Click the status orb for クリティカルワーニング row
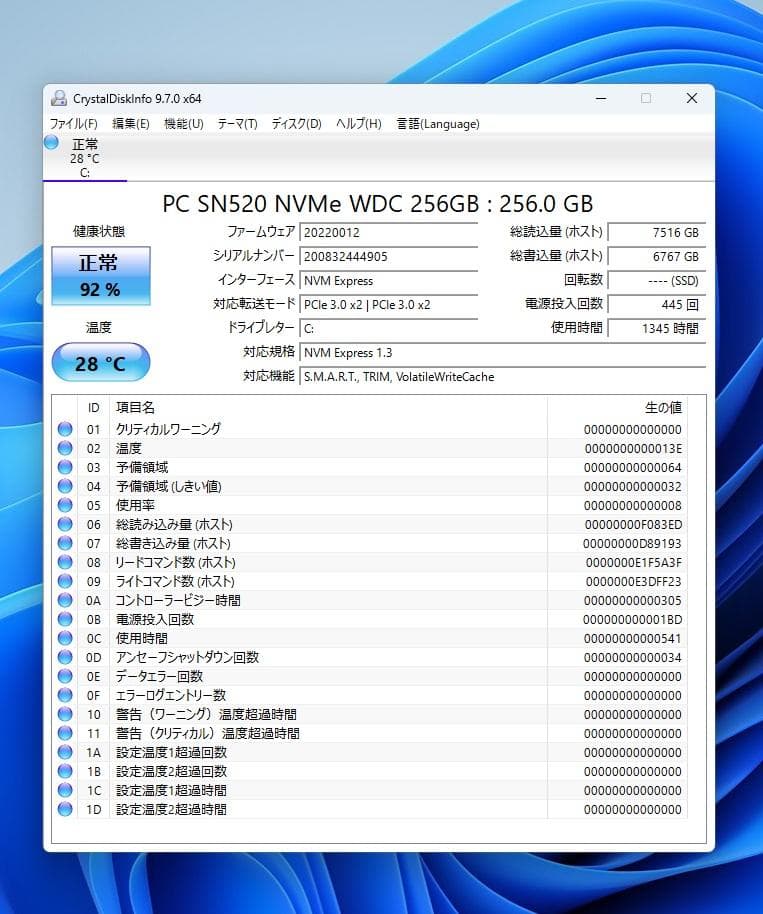763x914 pixels. (65, 429)
